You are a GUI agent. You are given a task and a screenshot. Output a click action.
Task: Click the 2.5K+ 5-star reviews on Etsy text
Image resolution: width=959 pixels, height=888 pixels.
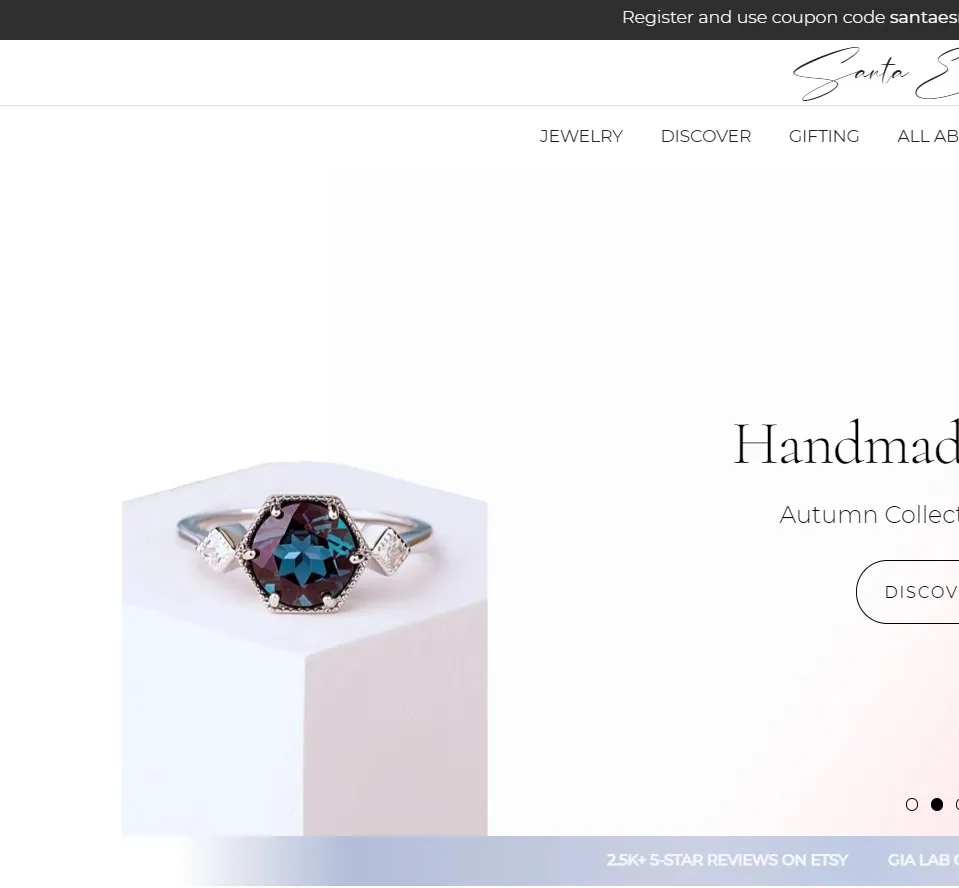click(x=727, y=860)
